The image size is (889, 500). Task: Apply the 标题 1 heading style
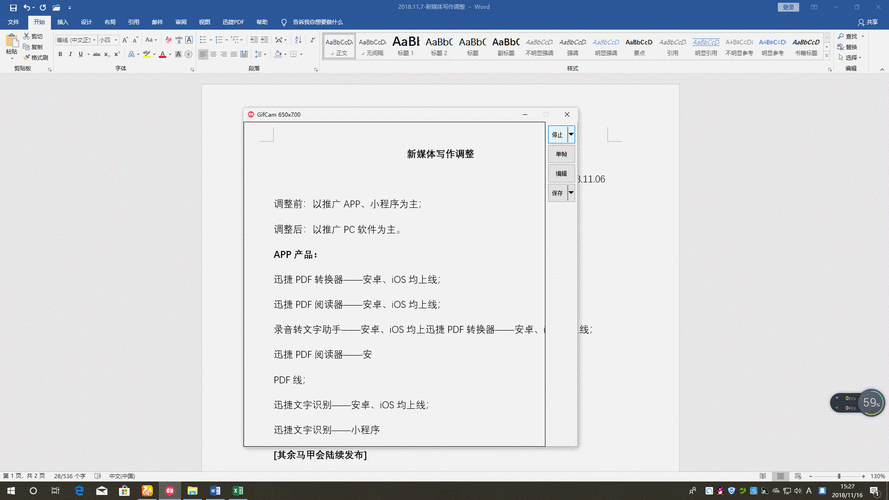coord(406,46)
